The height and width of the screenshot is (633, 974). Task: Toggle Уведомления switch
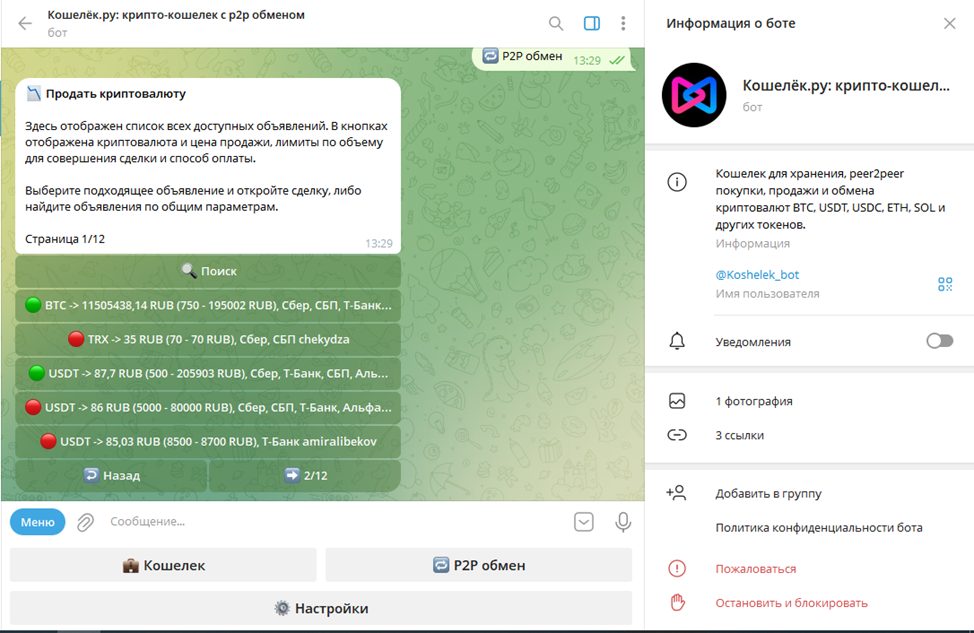point(939,341)
